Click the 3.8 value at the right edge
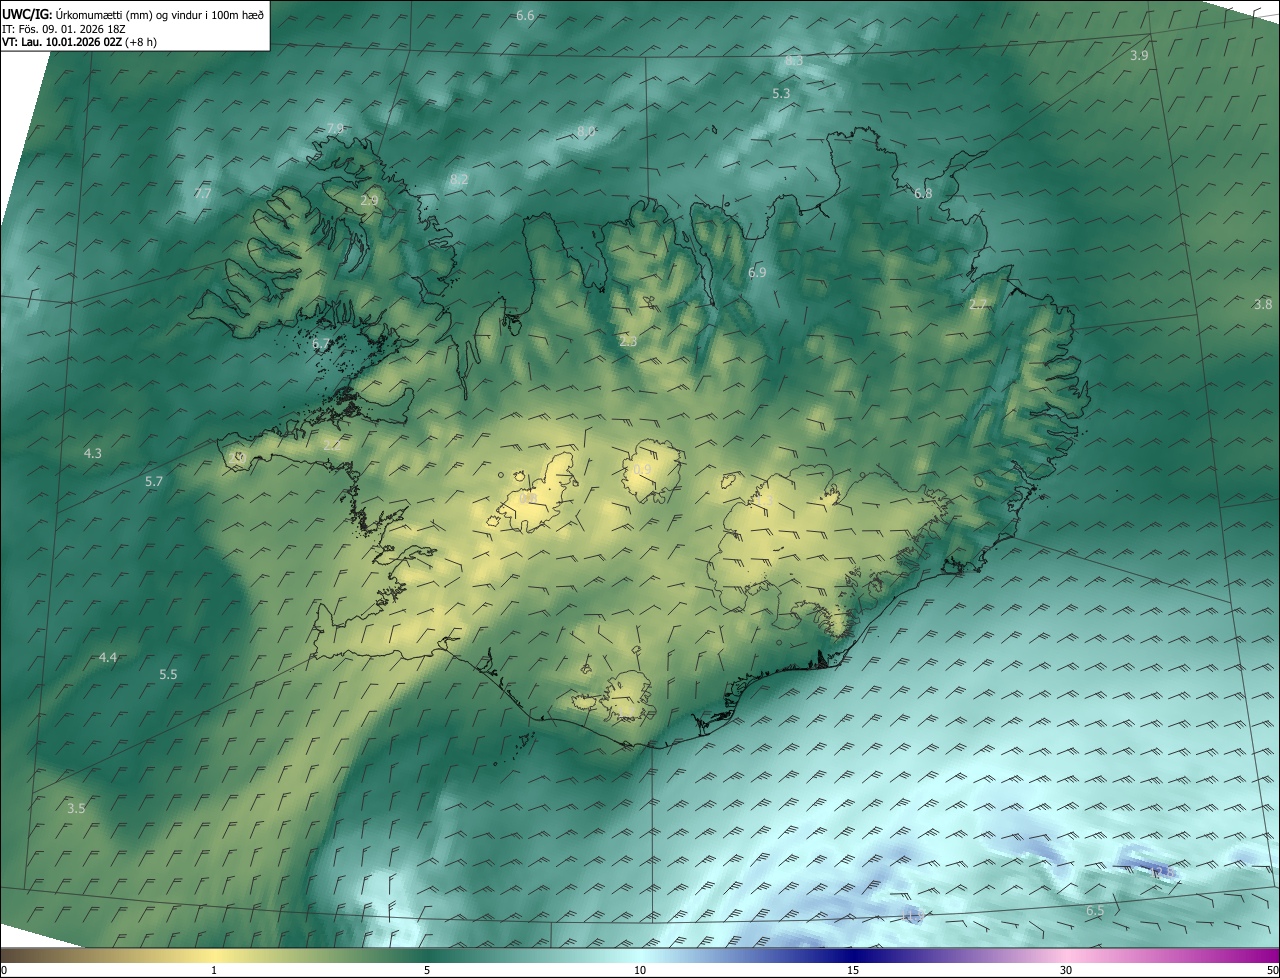 click(1263, 305)
